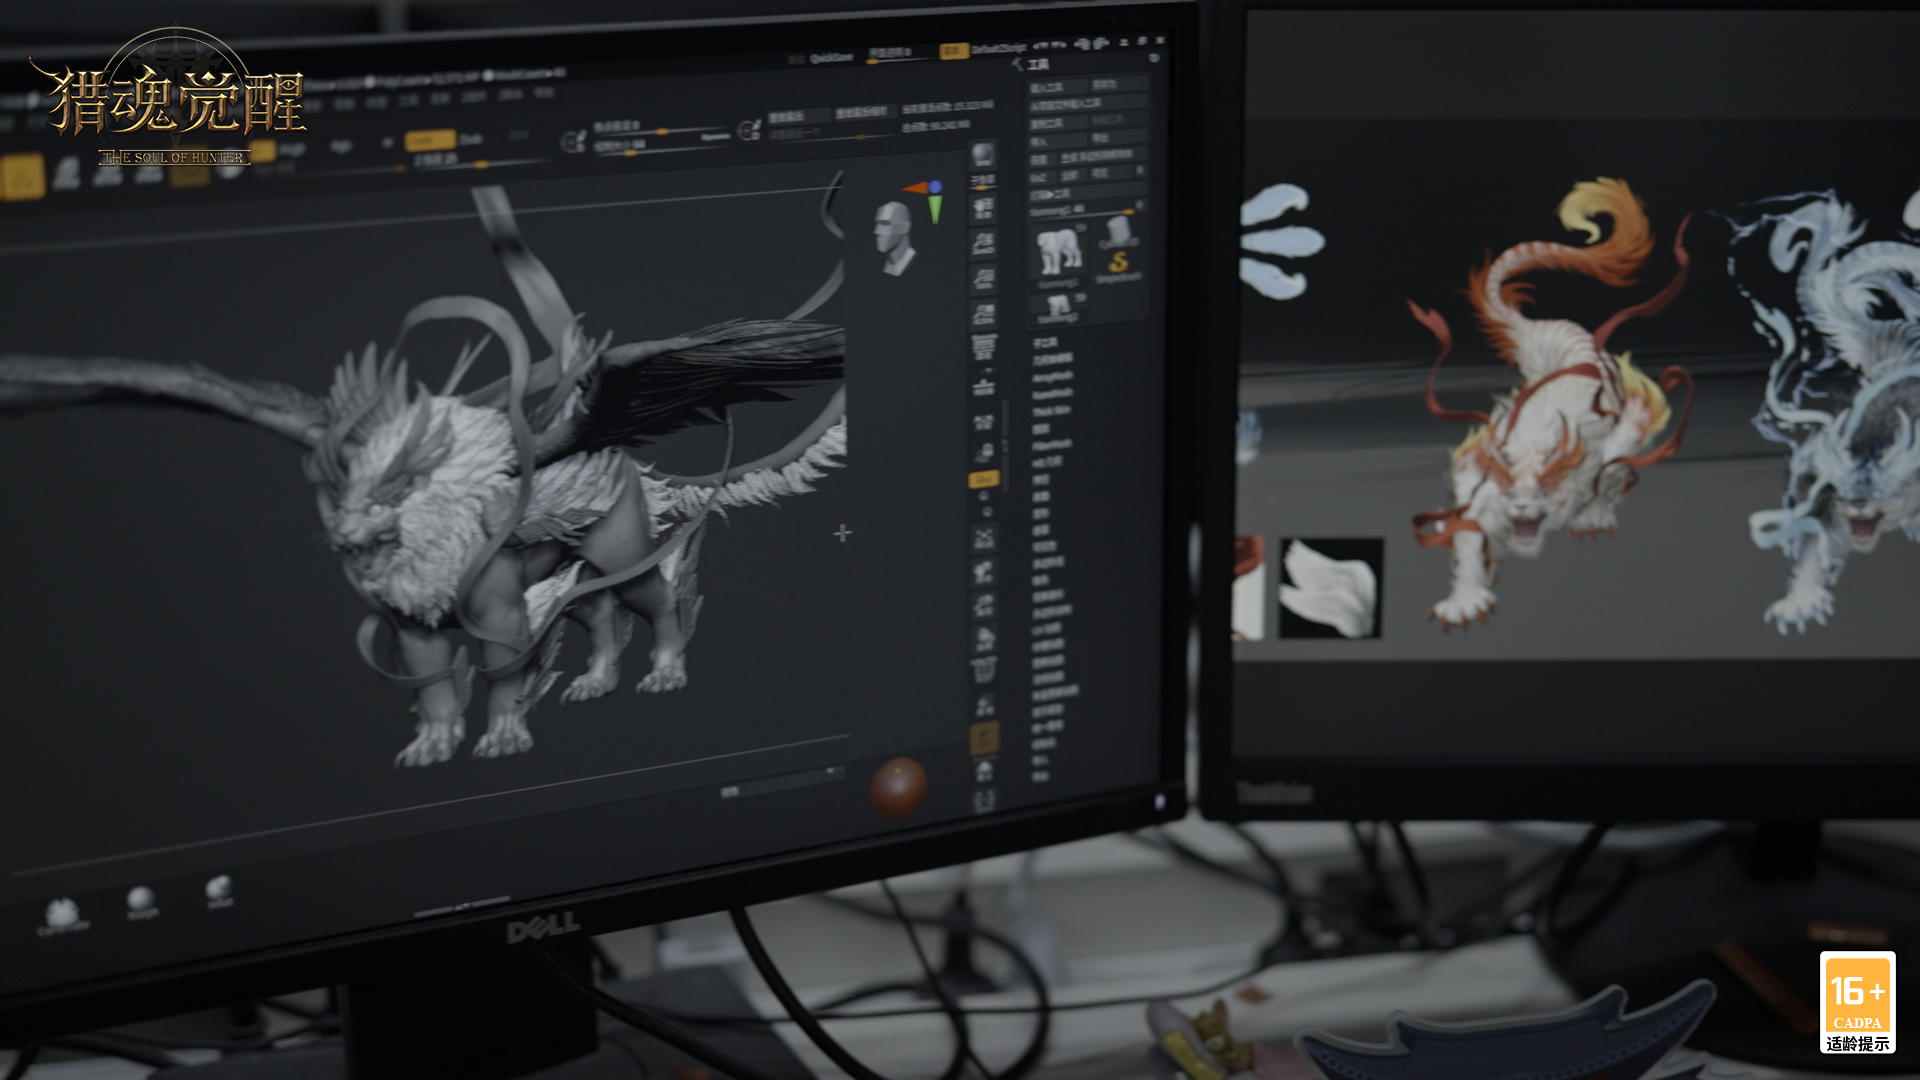Select the Scroll canvas icon on right shelf
The image size is (1920, 1080).
984,208
